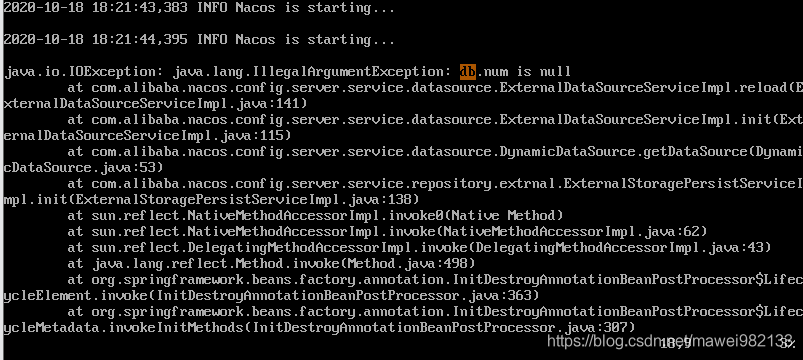Click the "ernalDataSourceServiceImpl.java:115" reference
Viewport: 803px width, 360px height.
click(146, 135)
